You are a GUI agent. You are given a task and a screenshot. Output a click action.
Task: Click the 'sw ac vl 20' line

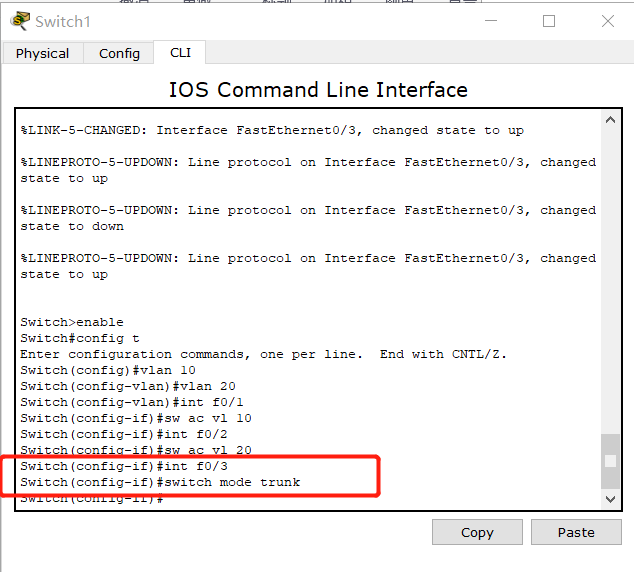[x=136, y=450]
